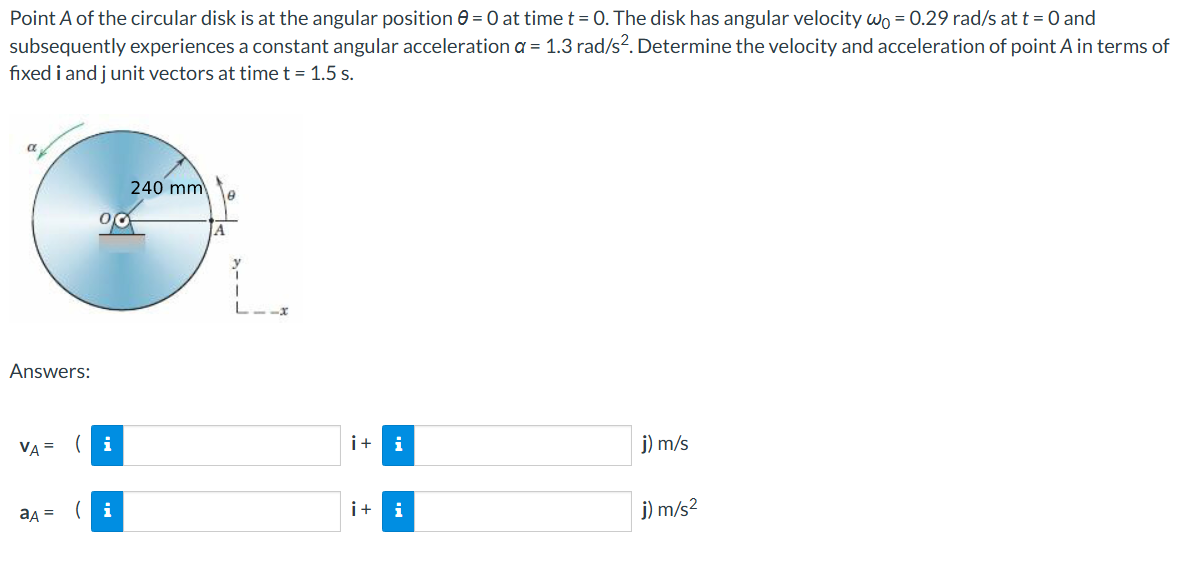Image resolution: width=1186 pixels, height=578 pixels.
Task: Click the aA j-component answer input box
Action: pyautogui.click(x=520, y=512)
